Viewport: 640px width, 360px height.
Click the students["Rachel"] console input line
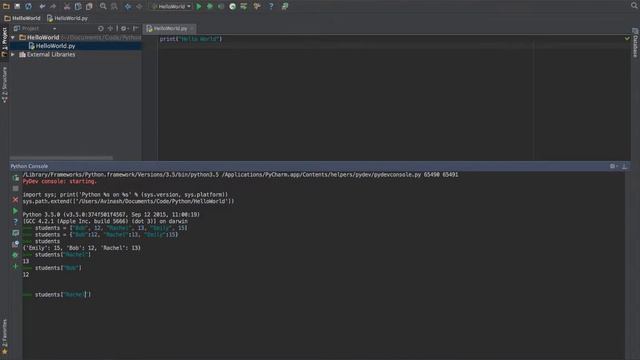(x=63, y=295)
